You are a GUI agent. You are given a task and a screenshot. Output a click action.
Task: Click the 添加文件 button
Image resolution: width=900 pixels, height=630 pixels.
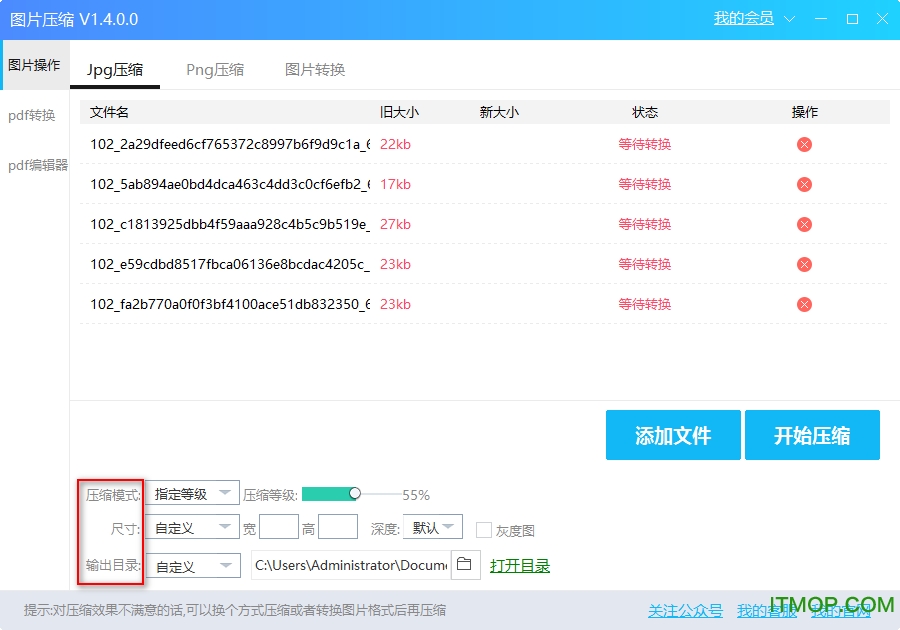pyautogui.click(x=673, y=435)
